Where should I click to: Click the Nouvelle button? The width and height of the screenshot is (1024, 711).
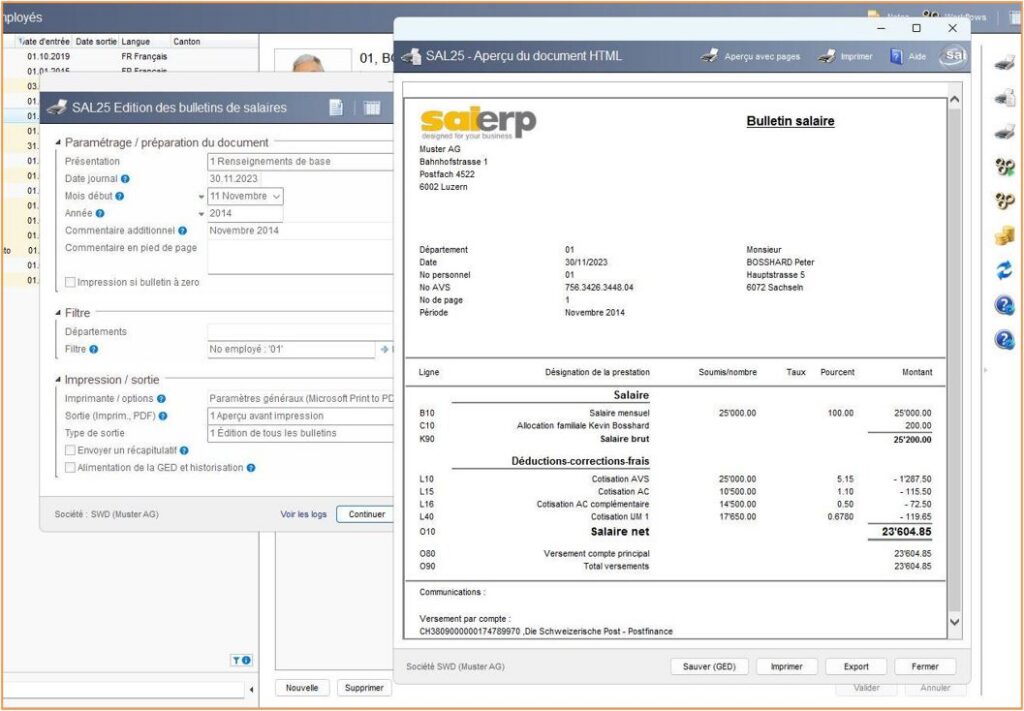point(302,688)
